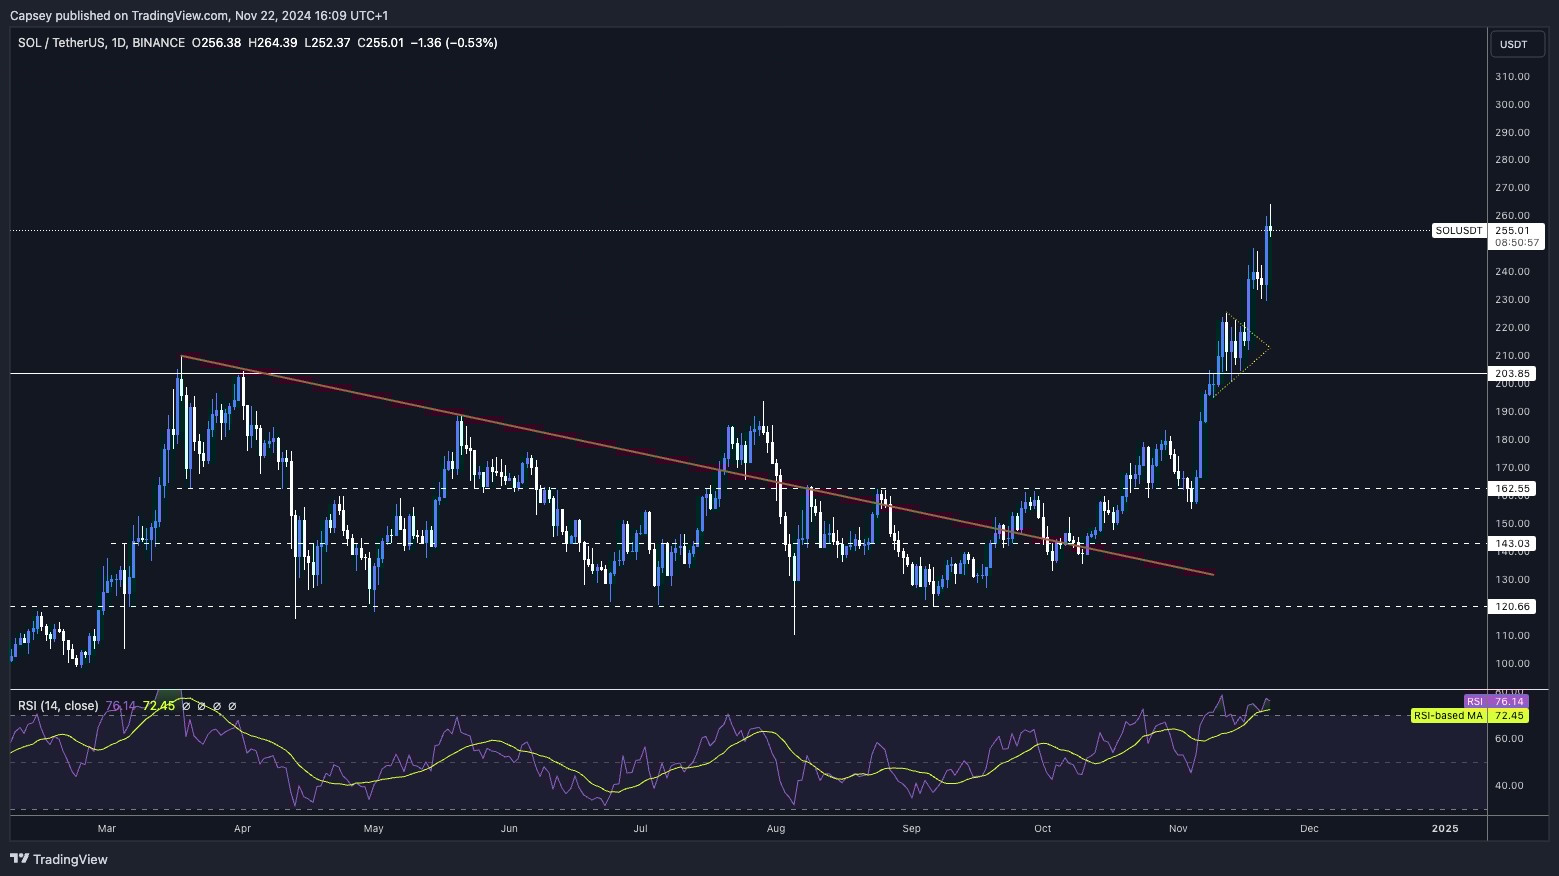Open symbol search via SOL / TetherUS legend

(x=60, y=43)
